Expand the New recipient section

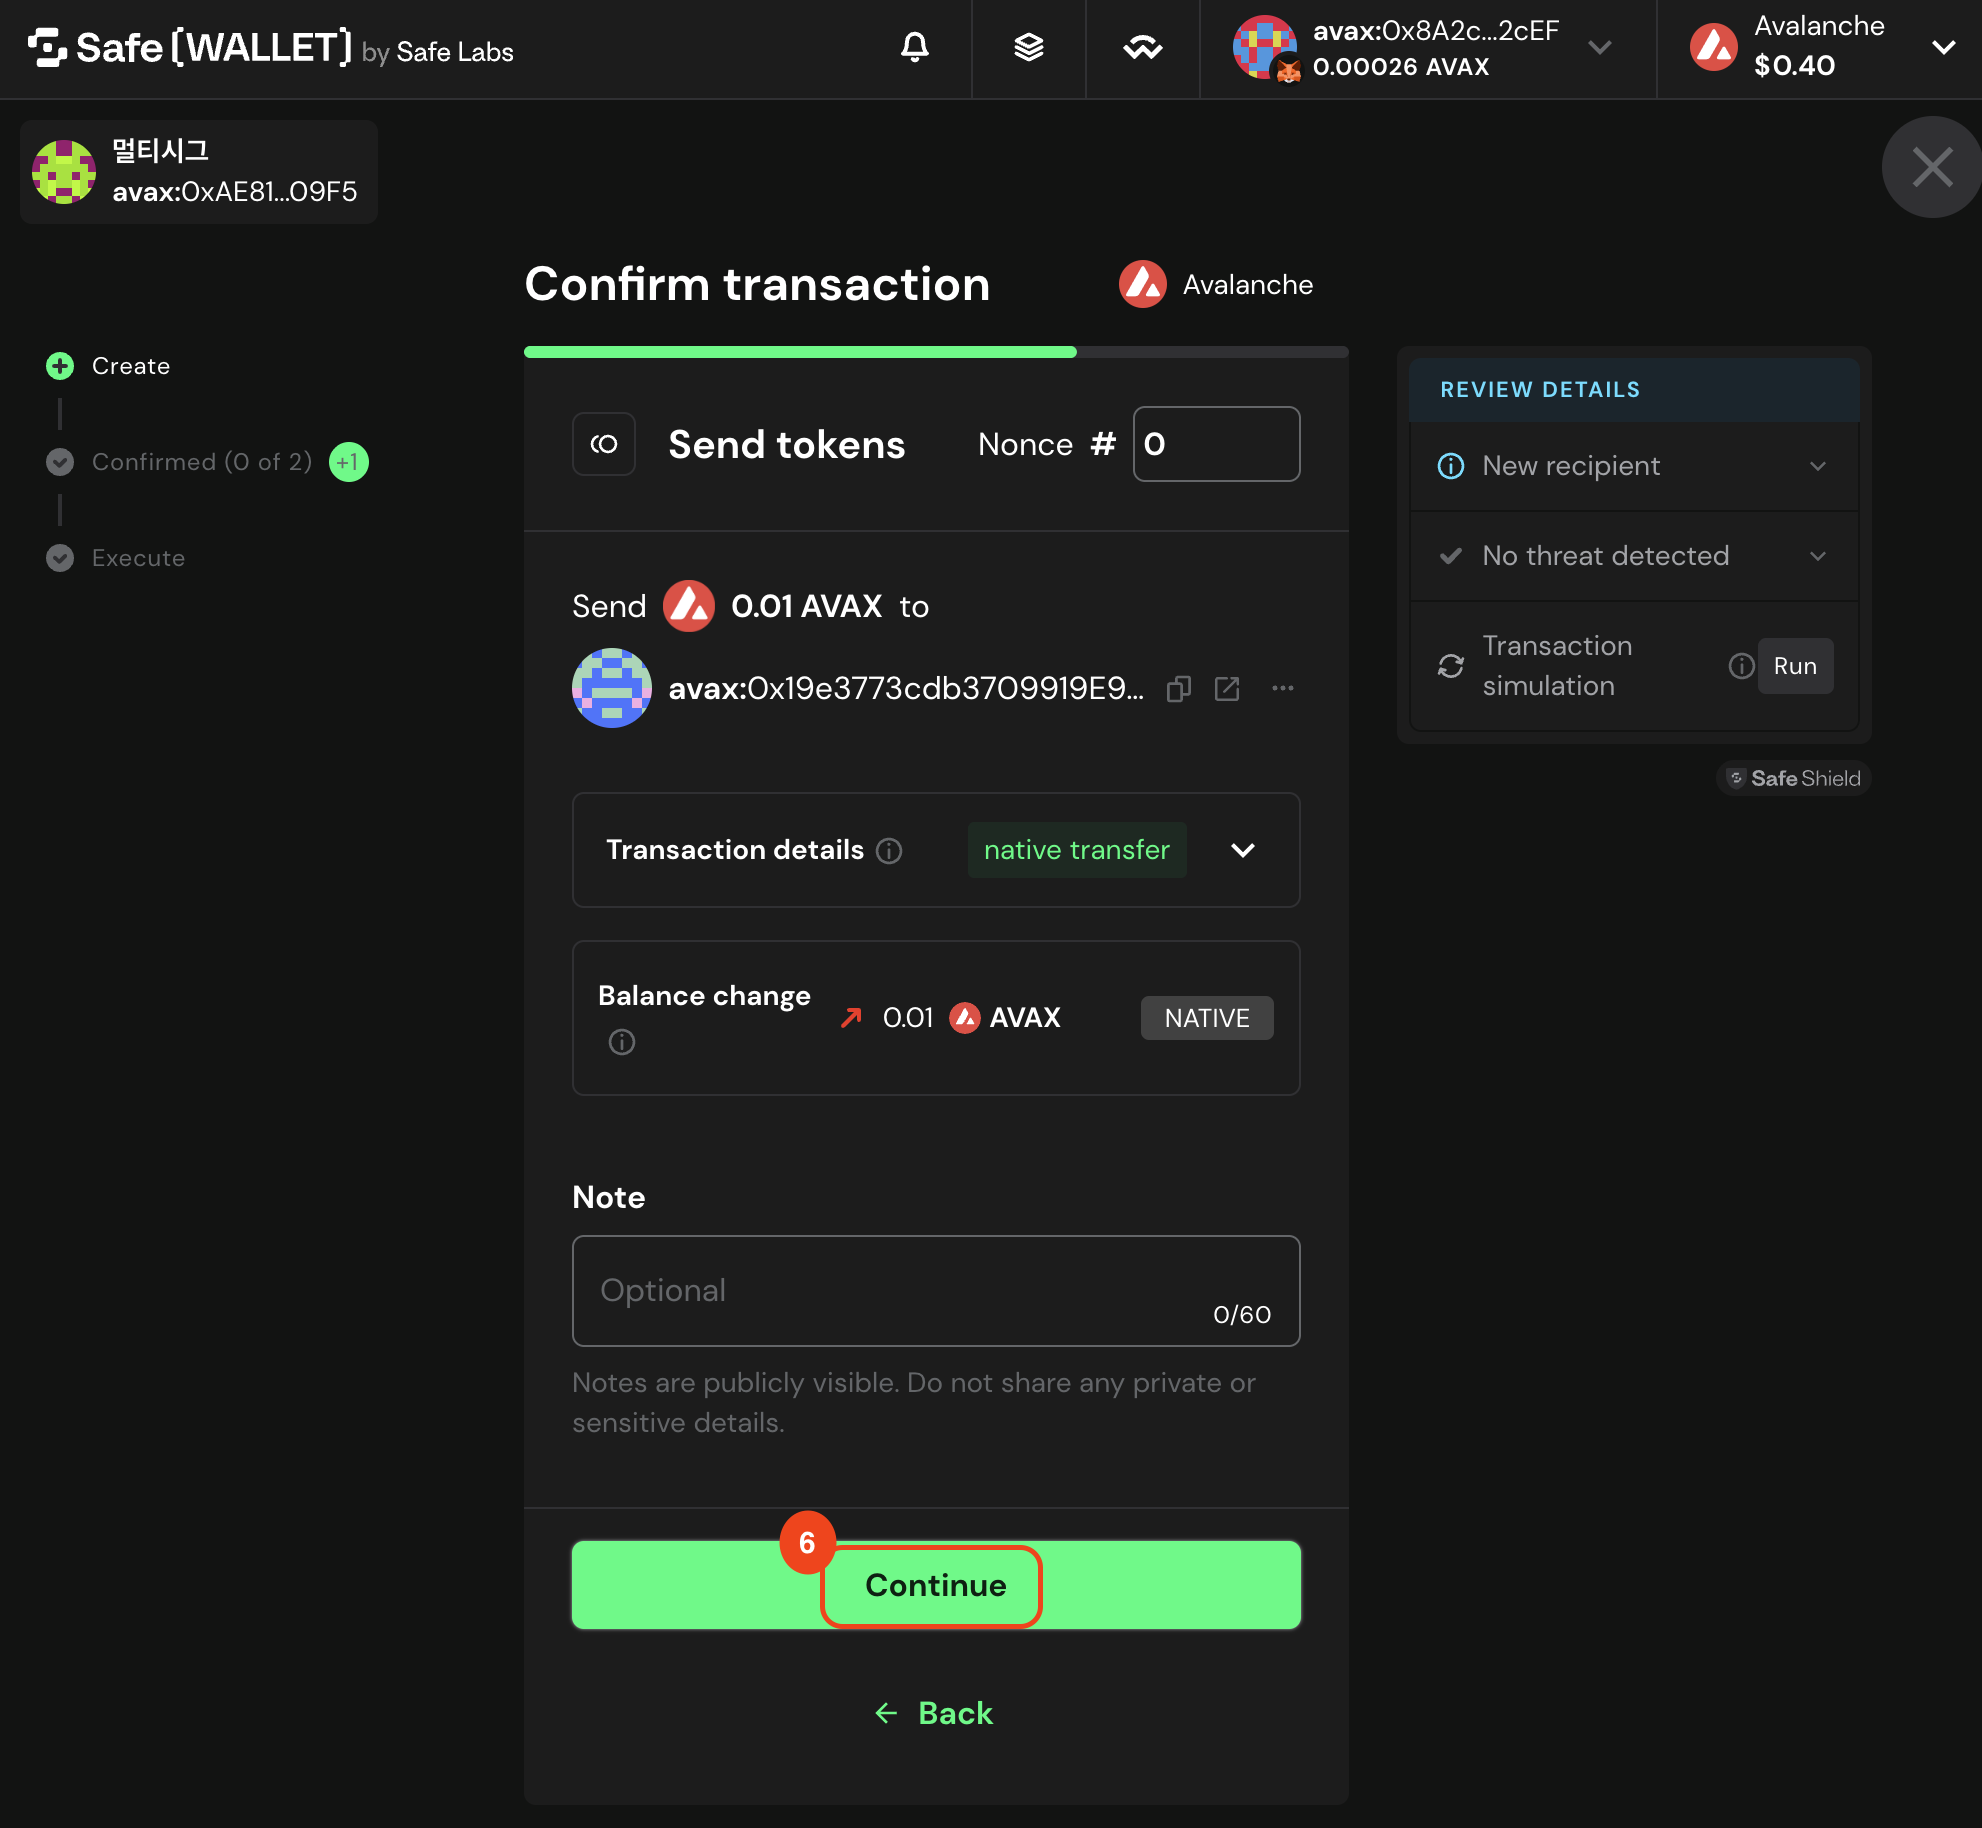pyautogui.click(x=1634, y=466)
